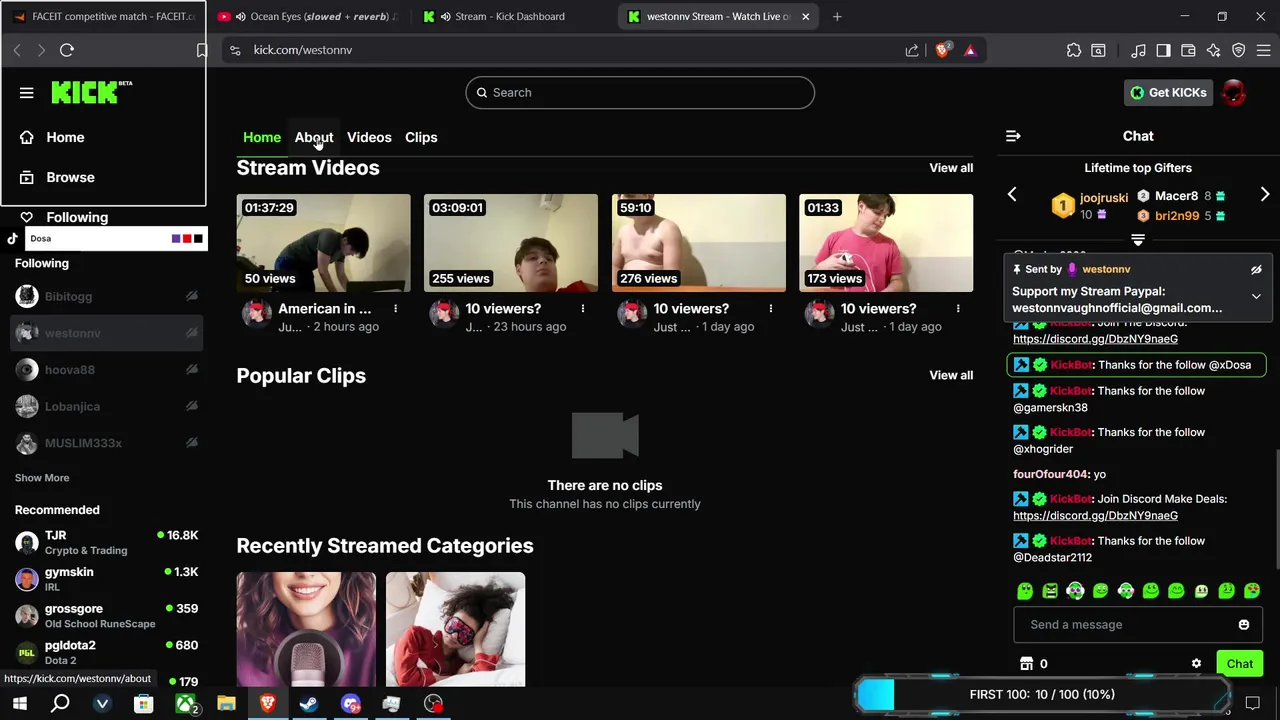Open the 03:09:01 stream video thumbnail
This screenshot has width=1280, height=720.
coord(511,243)
